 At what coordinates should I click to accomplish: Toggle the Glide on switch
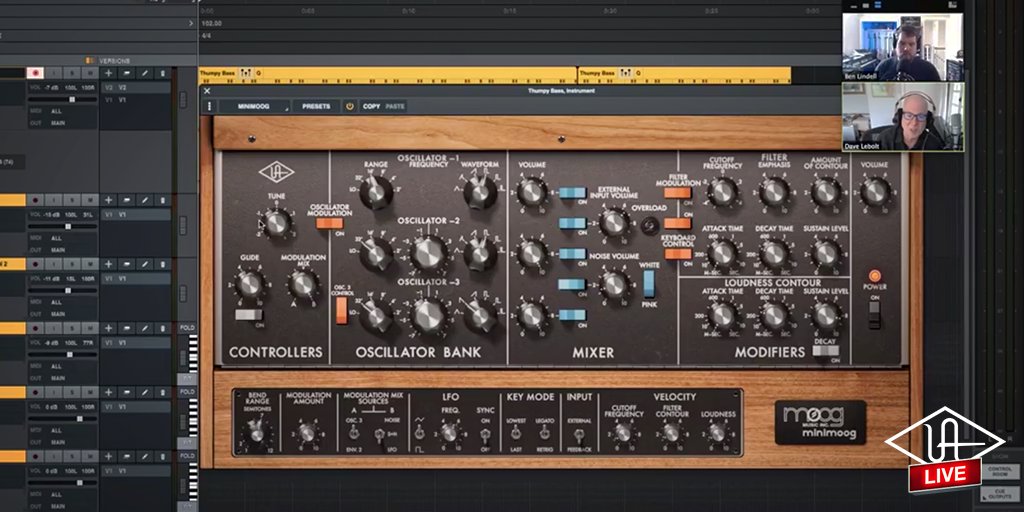249,315
